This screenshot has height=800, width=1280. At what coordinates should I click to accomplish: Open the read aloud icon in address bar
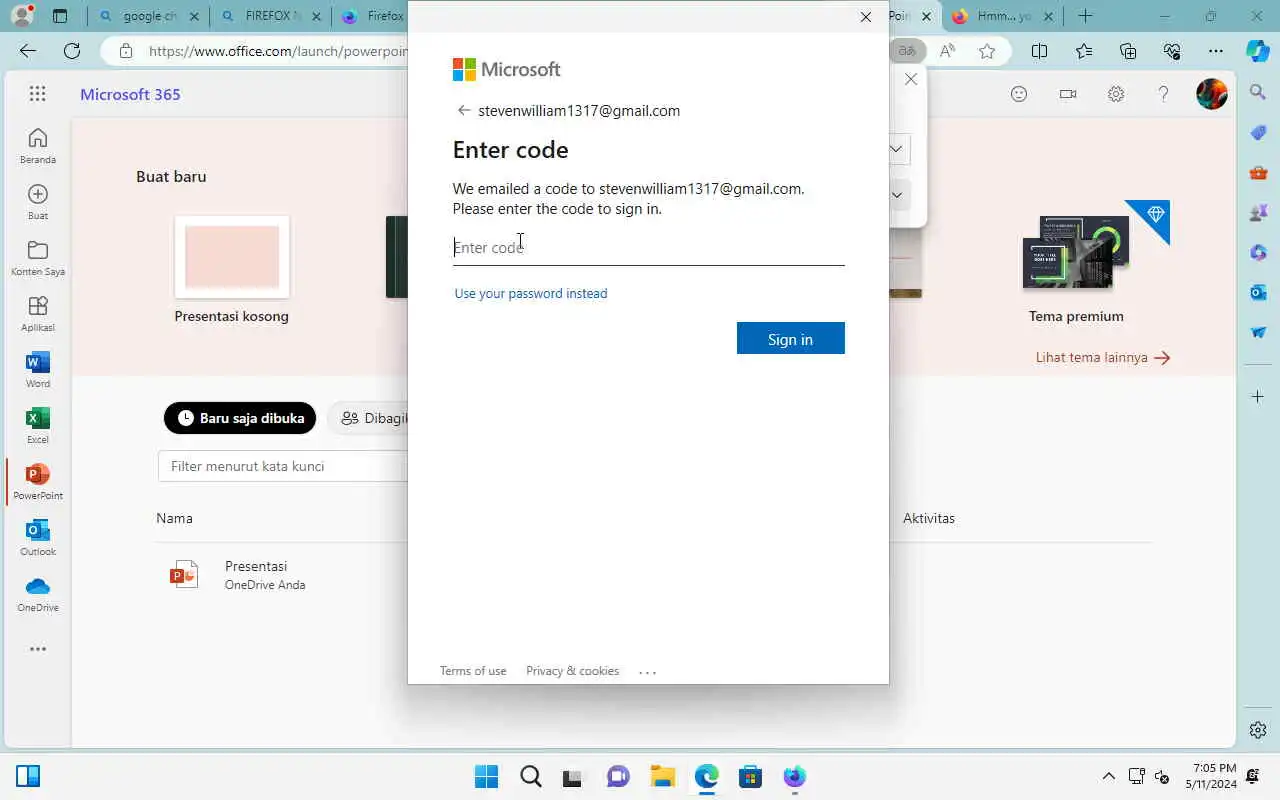coord(947,51)
